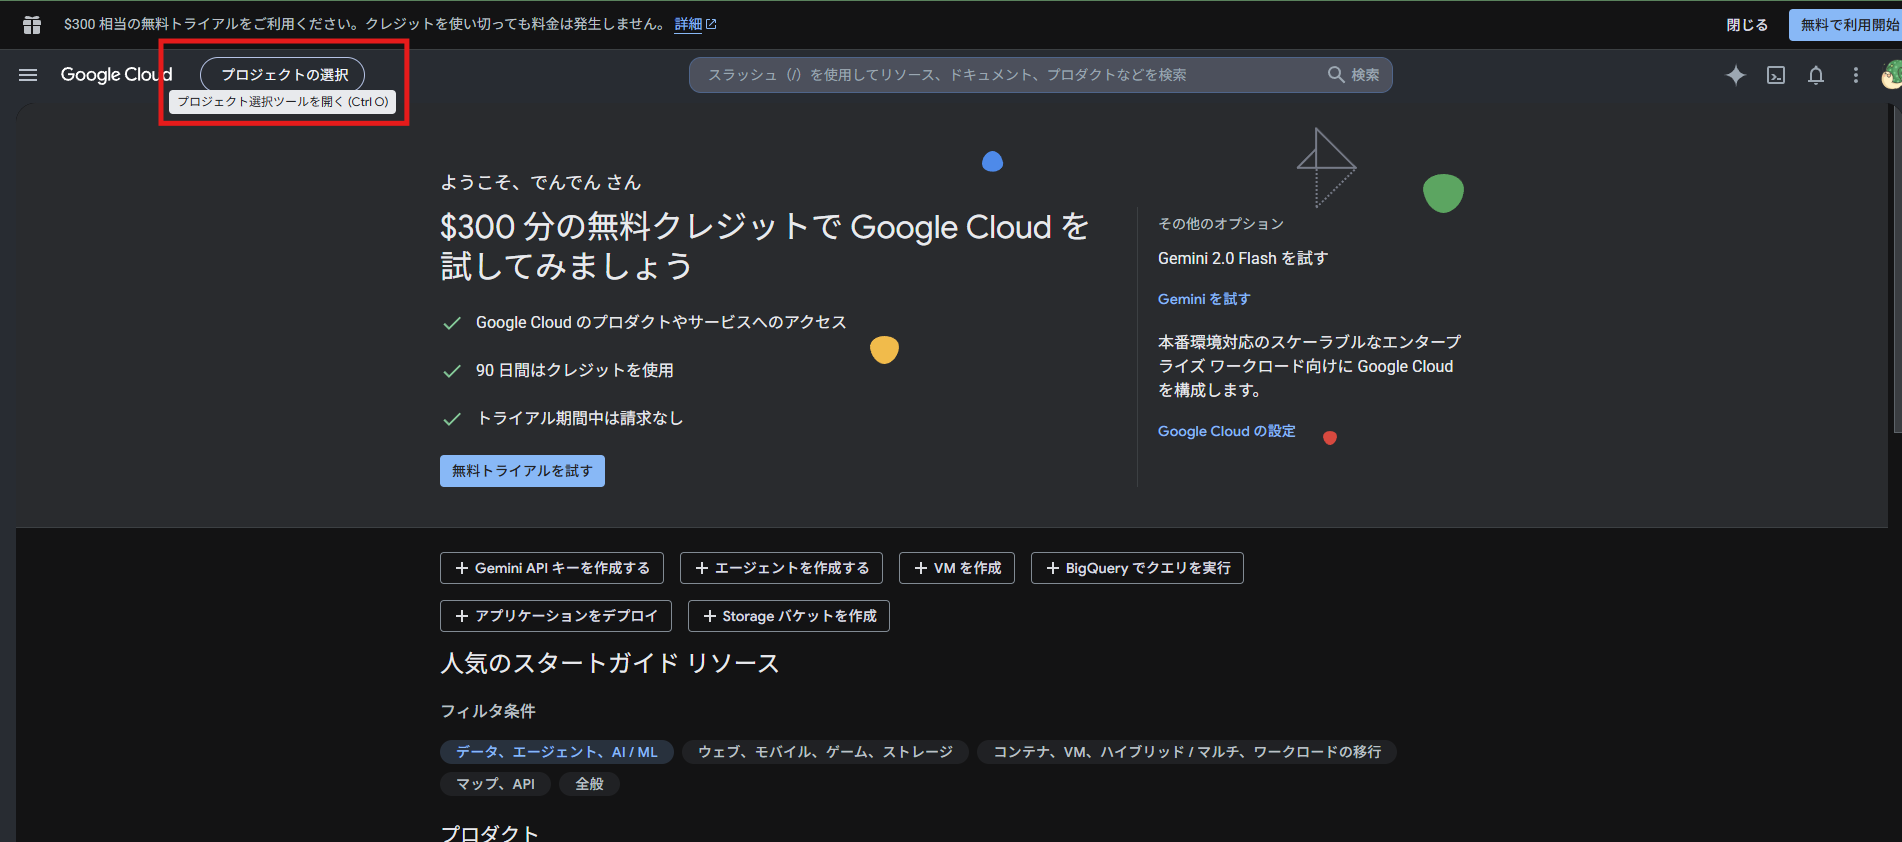This screenshot has height=842, width=1902.
Task: Click Gemini 2.0 Flash を試す text
Action: click(1243, 258)
